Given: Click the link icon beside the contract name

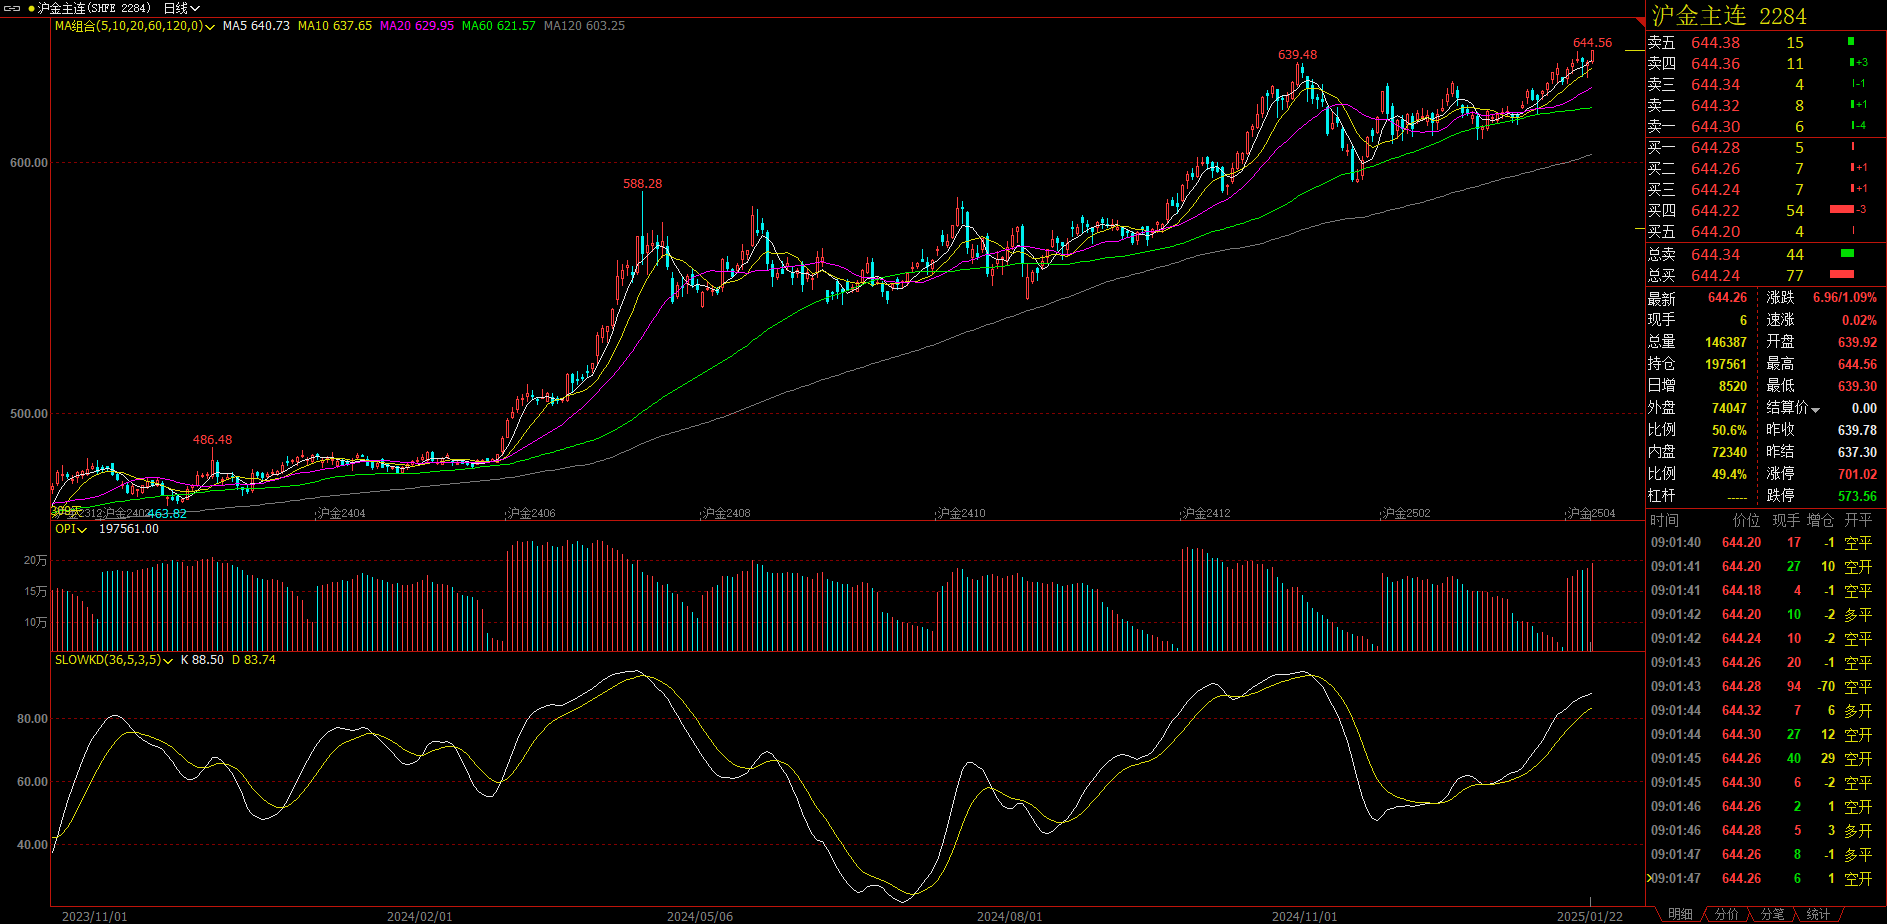Looking at the screenshot, I should [14, 8].
